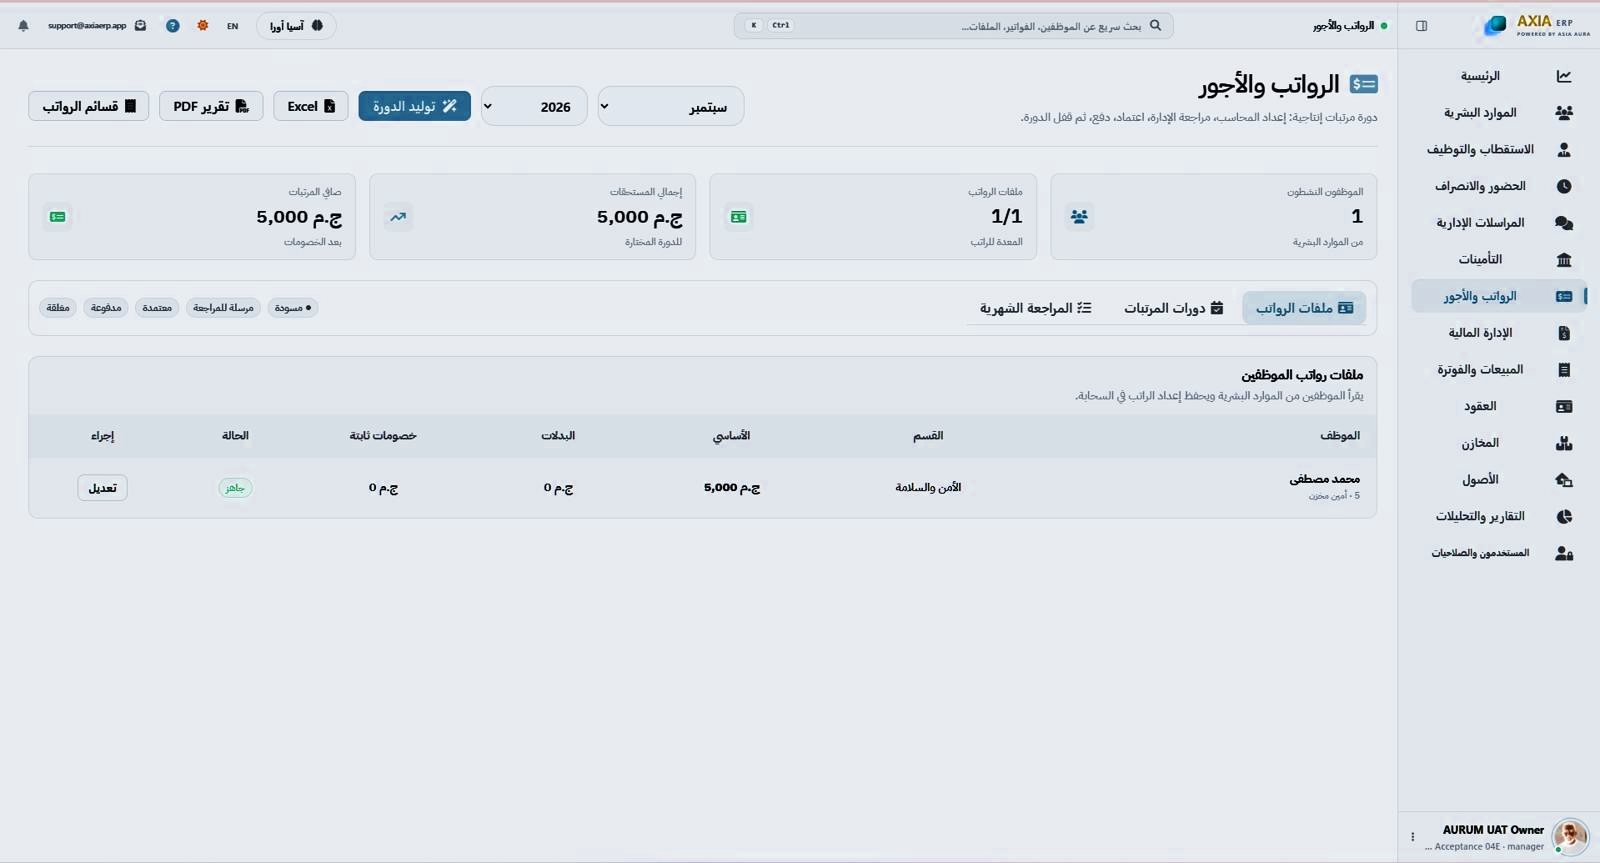Collapse the sidebar with the panel toggle
The width and height of the screenshot is (1600, 863).
(x=1421, y=26)
